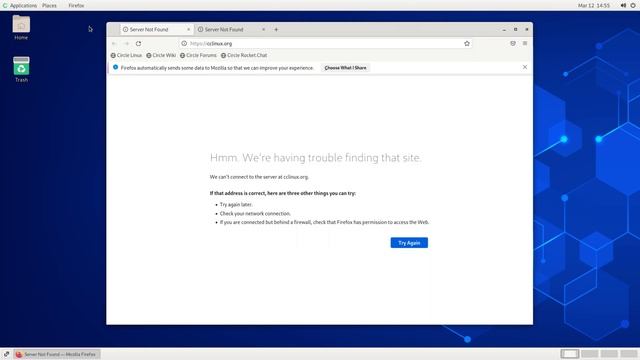Click the show desktop icon in bottom panel

(6, 354)
